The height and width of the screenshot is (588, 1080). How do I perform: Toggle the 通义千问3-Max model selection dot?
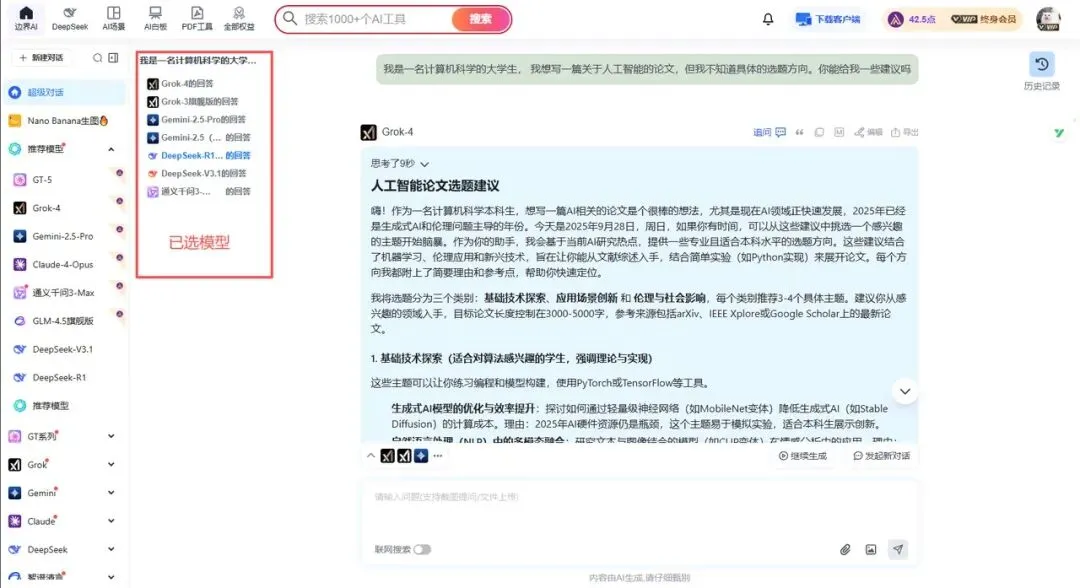coord(119,286)
